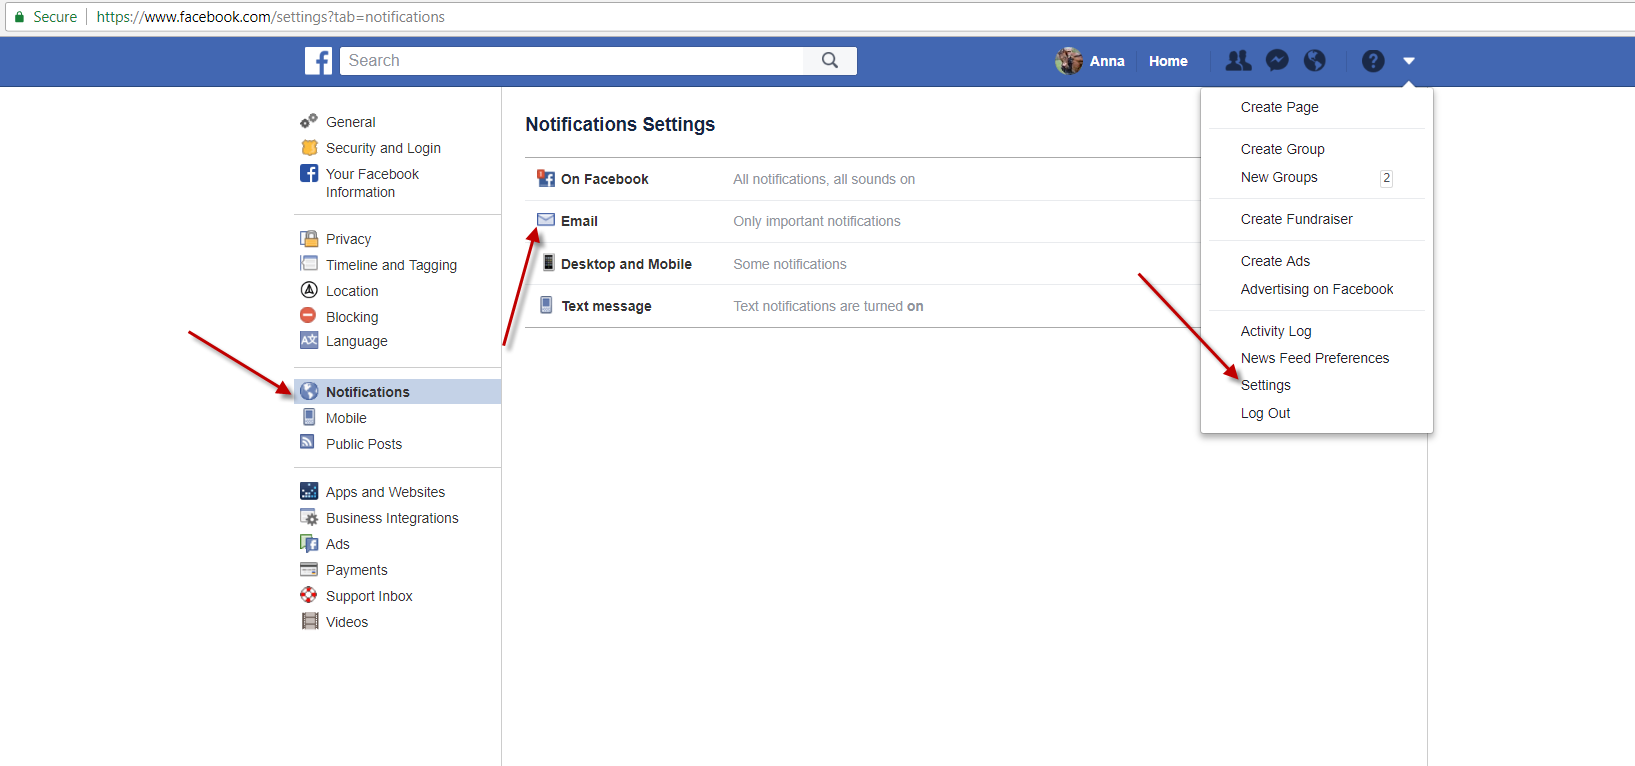
Task: Click the Videos film icon
Action: [x=310, y=621]
